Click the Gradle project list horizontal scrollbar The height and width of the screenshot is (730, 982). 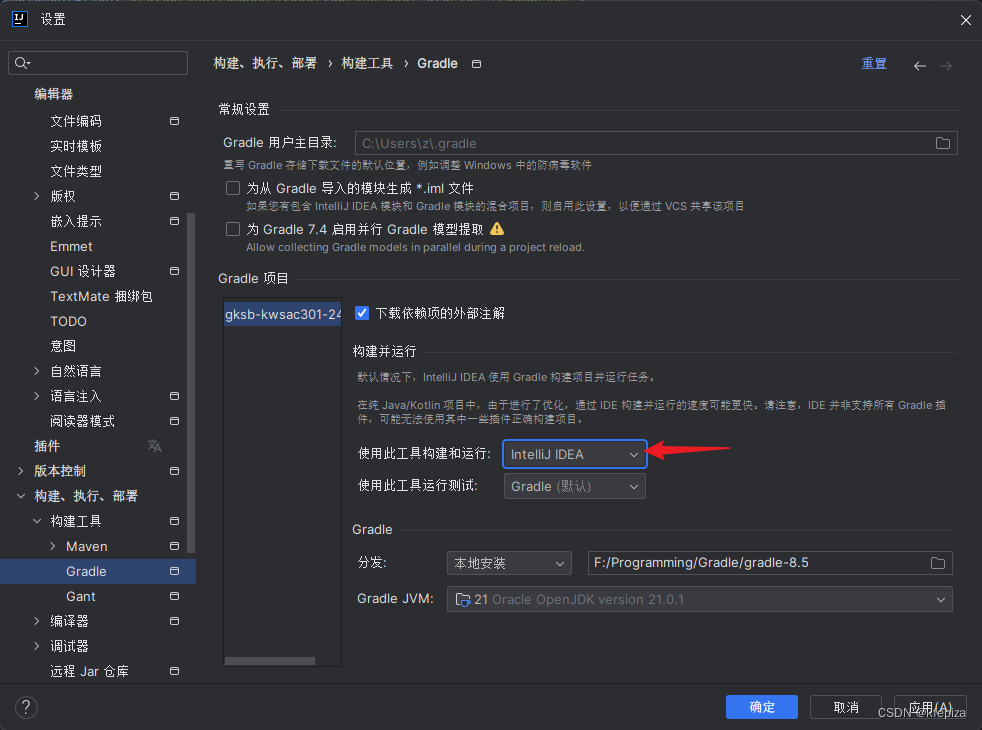(270, 661)
